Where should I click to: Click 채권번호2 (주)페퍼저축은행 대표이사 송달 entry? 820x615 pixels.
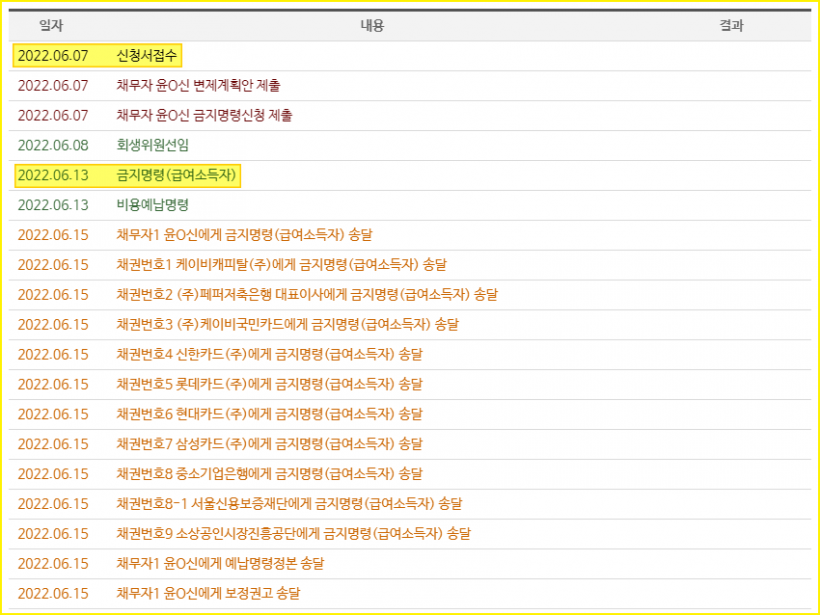pos(307,294)
